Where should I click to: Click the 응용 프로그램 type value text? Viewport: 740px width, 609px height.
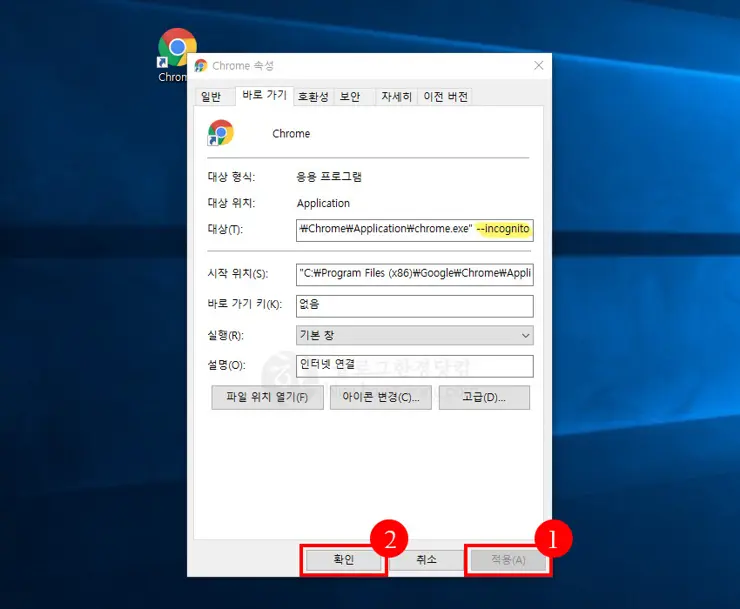point(329,177)
